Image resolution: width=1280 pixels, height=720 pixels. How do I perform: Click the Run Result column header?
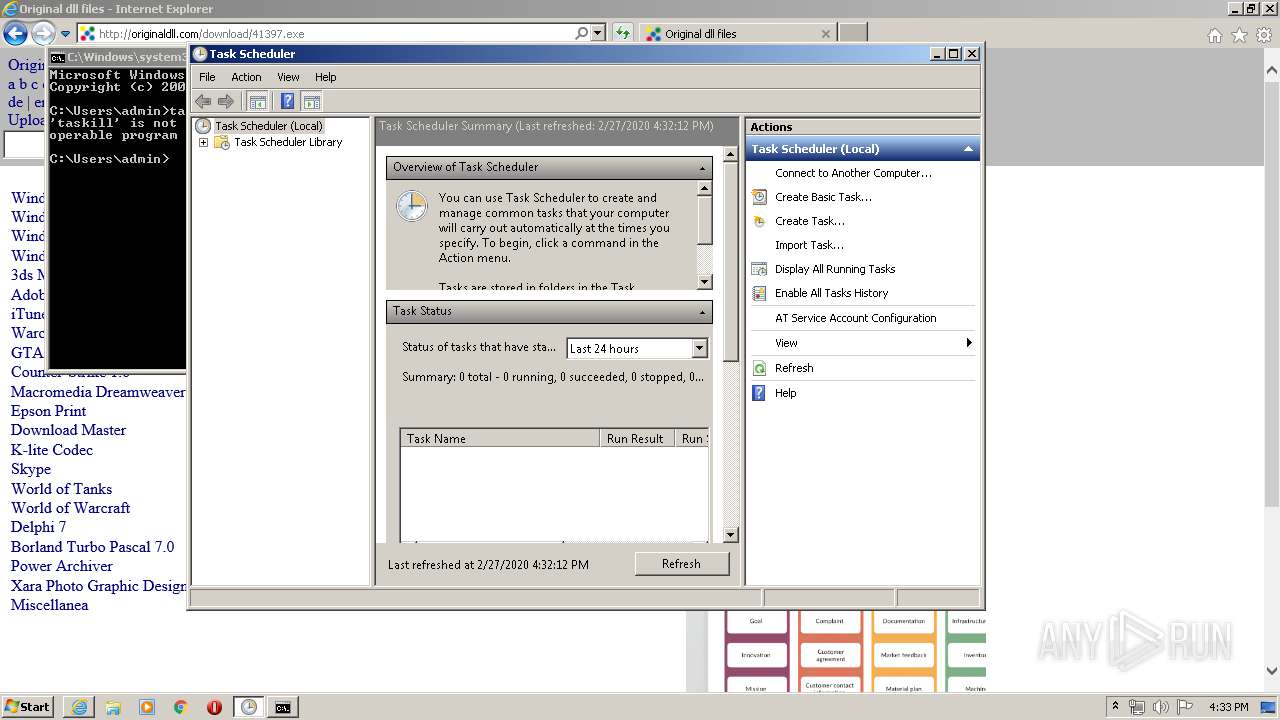click(x=637, y=438)
